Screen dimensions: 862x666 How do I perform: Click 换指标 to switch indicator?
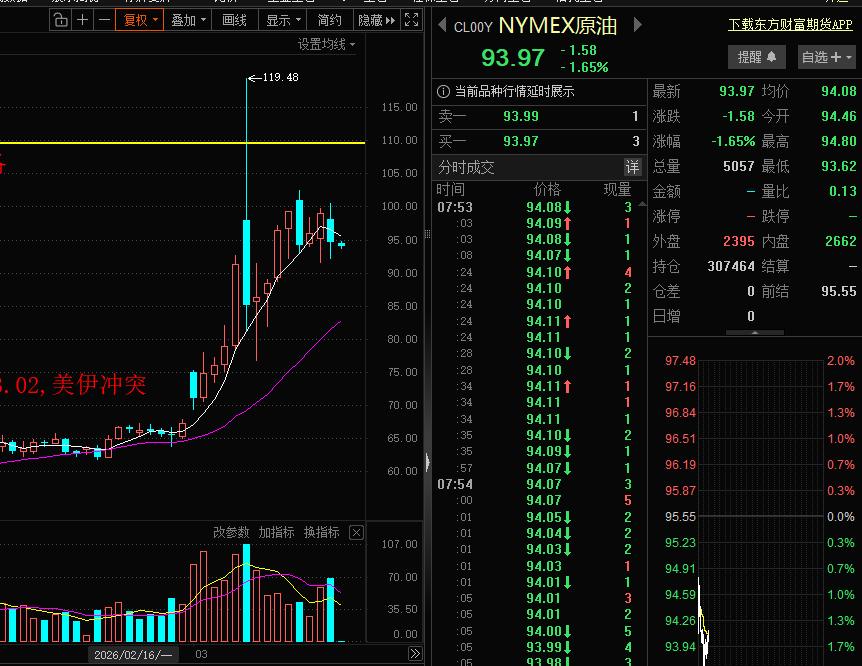pos(322,532)
